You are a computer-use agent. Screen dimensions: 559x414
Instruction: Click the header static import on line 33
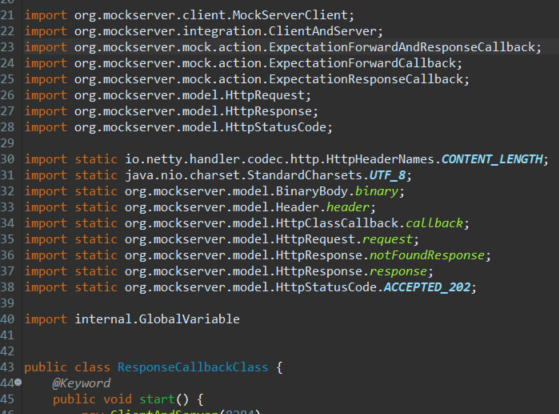pos(348,208)
